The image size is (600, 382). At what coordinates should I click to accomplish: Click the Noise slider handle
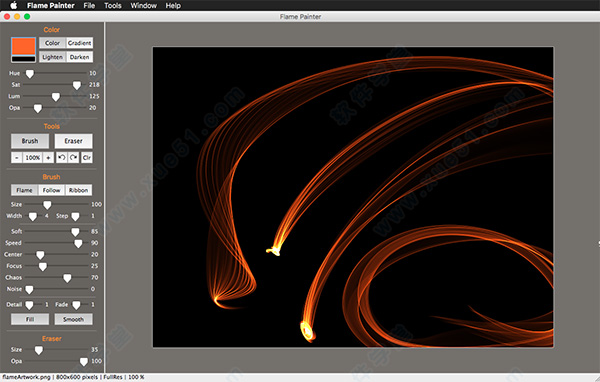click(29, 289)
